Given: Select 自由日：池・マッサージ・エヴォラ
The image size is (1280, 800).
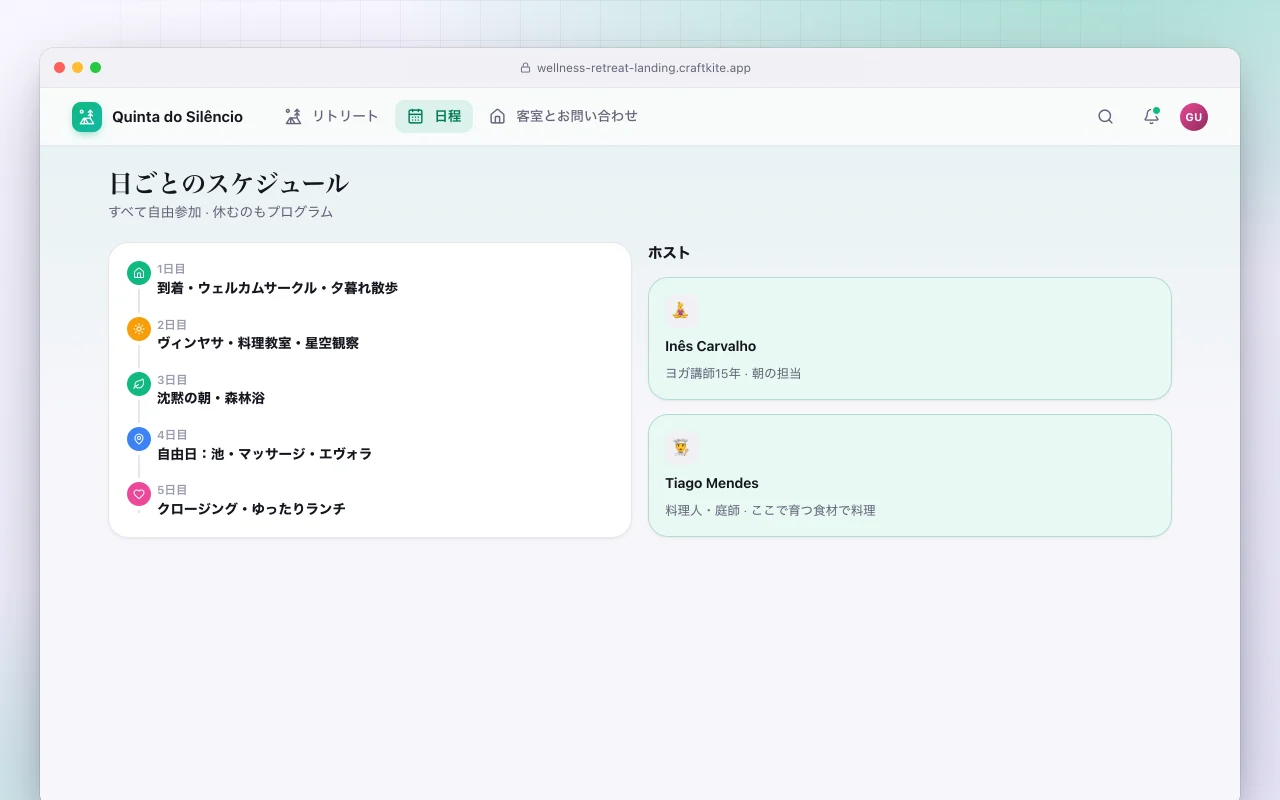Looking at the screenshot, I should (264, 454).
